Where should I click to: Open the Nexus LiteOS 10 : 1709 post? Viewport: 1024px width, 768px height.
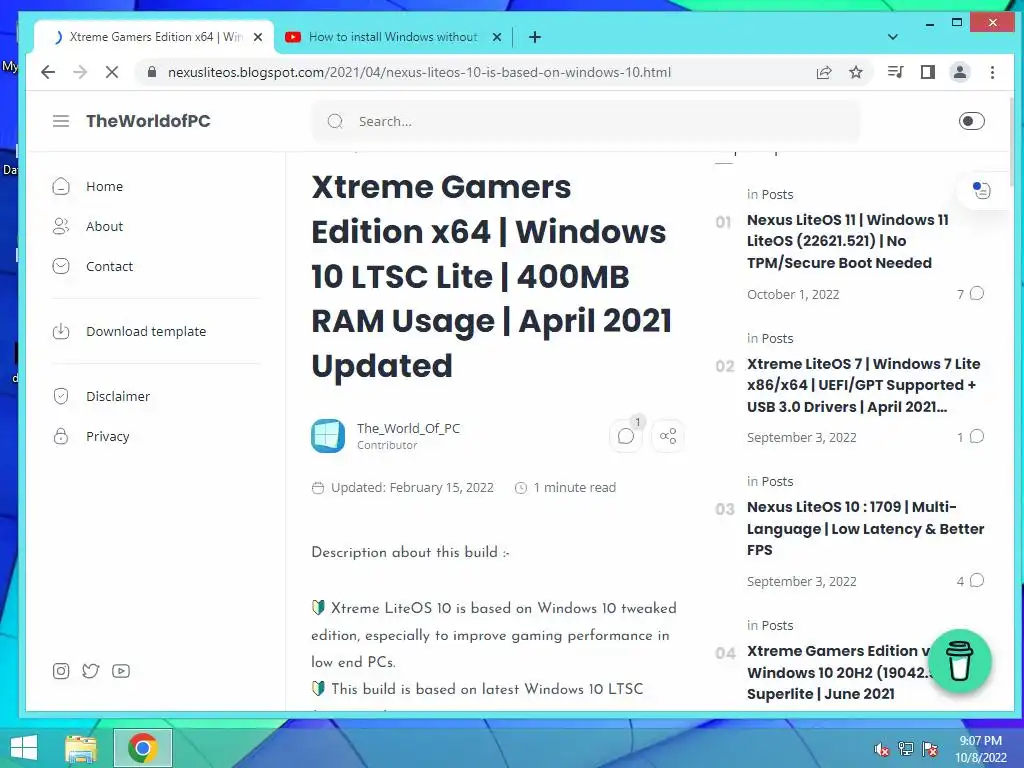(865, 528)
